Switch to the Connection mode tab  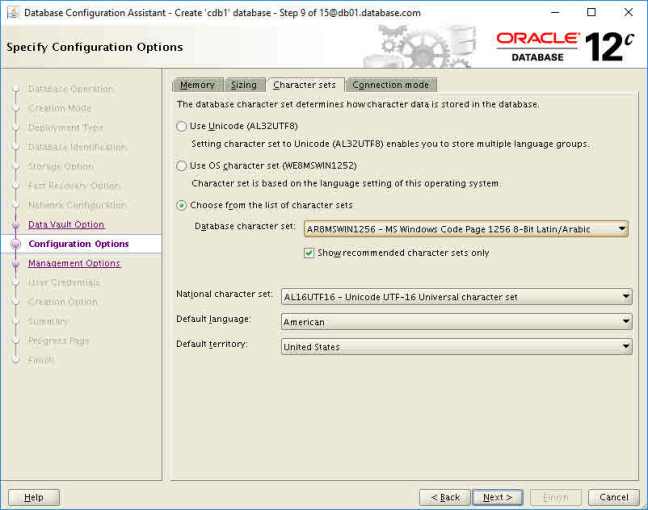pyautogui.click(x=390, y=85)
